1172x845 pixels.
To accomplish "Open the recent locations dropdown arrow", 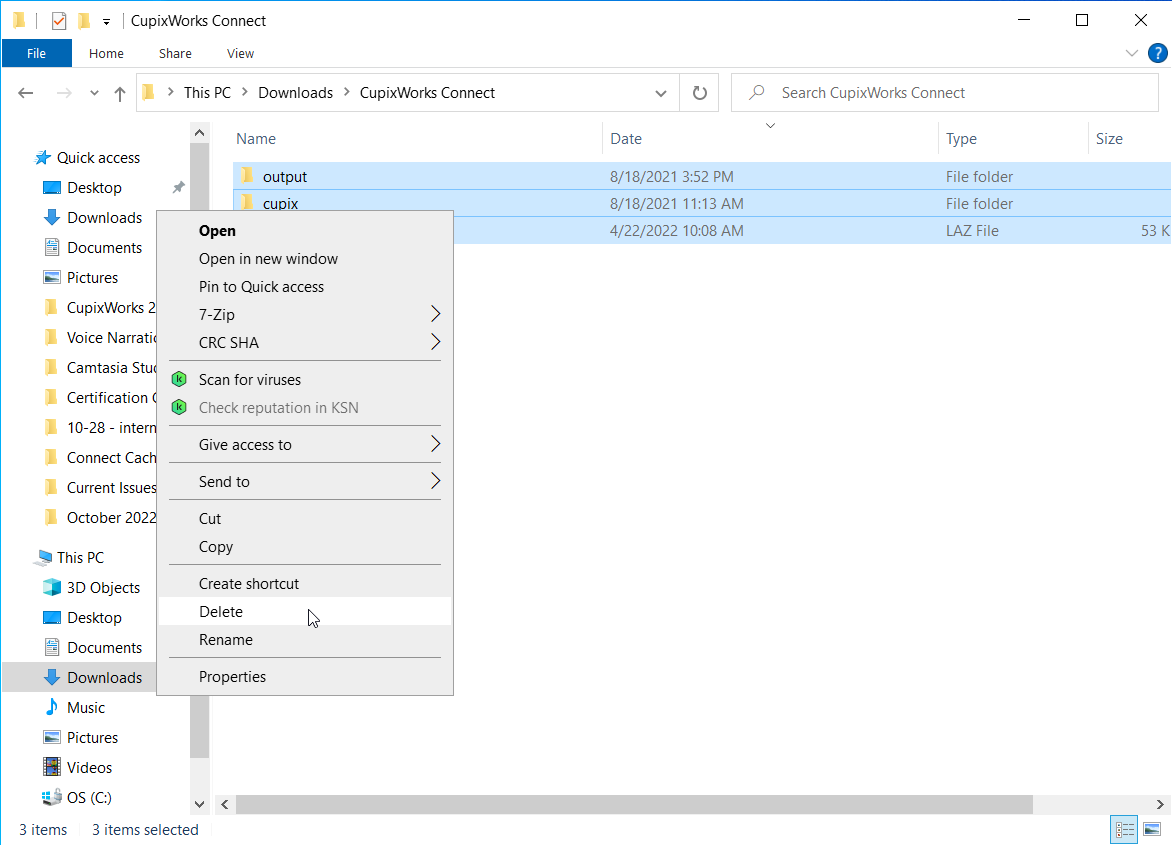I will pyautogui.click(x=94, y=93).
